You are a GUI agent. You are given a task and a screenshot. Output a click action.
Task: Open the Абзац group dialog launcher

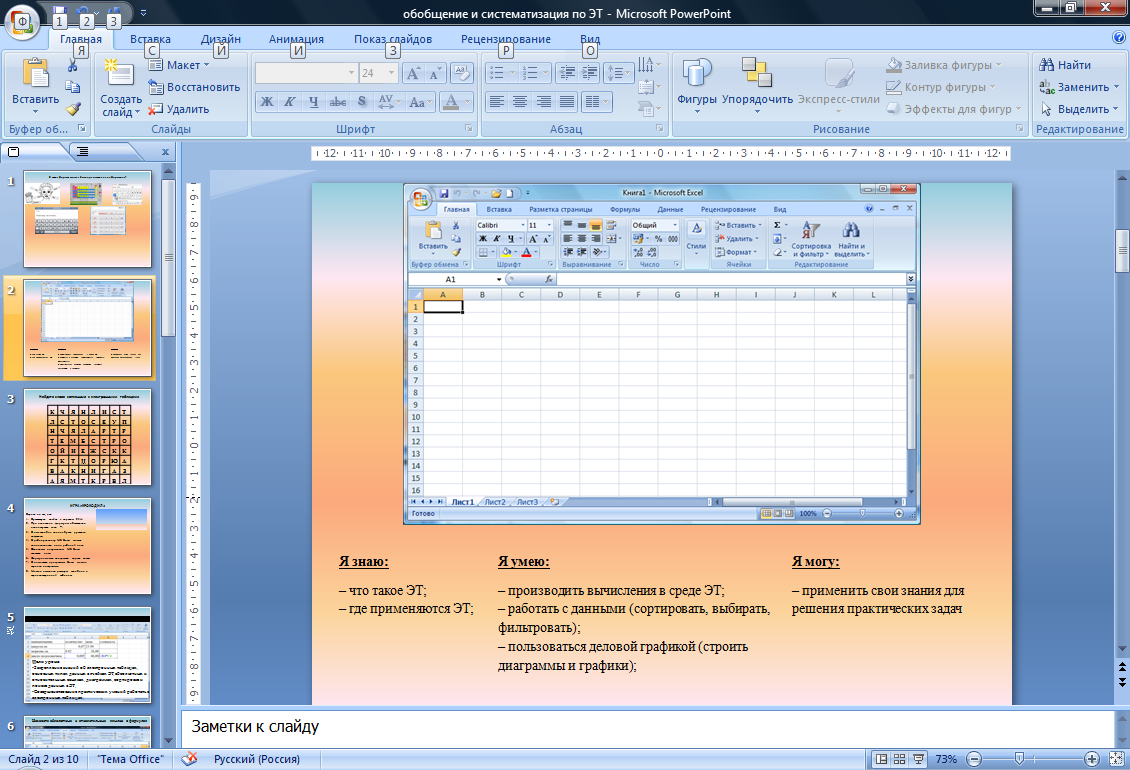click(x=659, y=128)
